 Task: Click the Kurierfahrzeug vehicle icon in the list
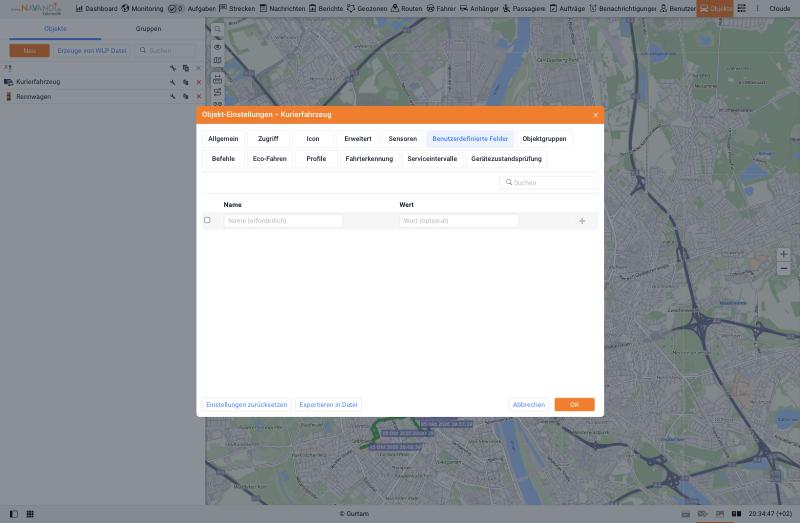coord(8,82)
